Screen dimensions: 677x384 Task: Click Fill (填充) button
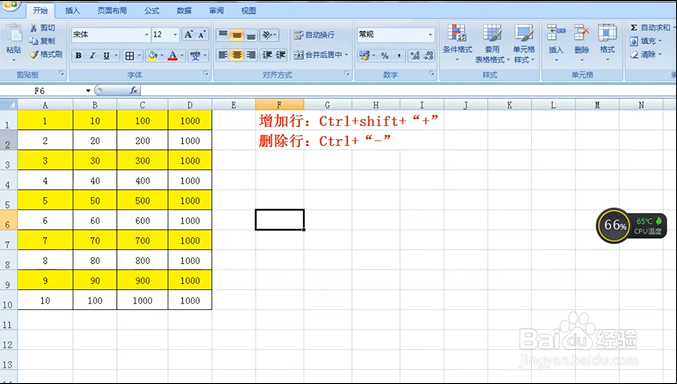pyautogui.click(x=645, y=41)
